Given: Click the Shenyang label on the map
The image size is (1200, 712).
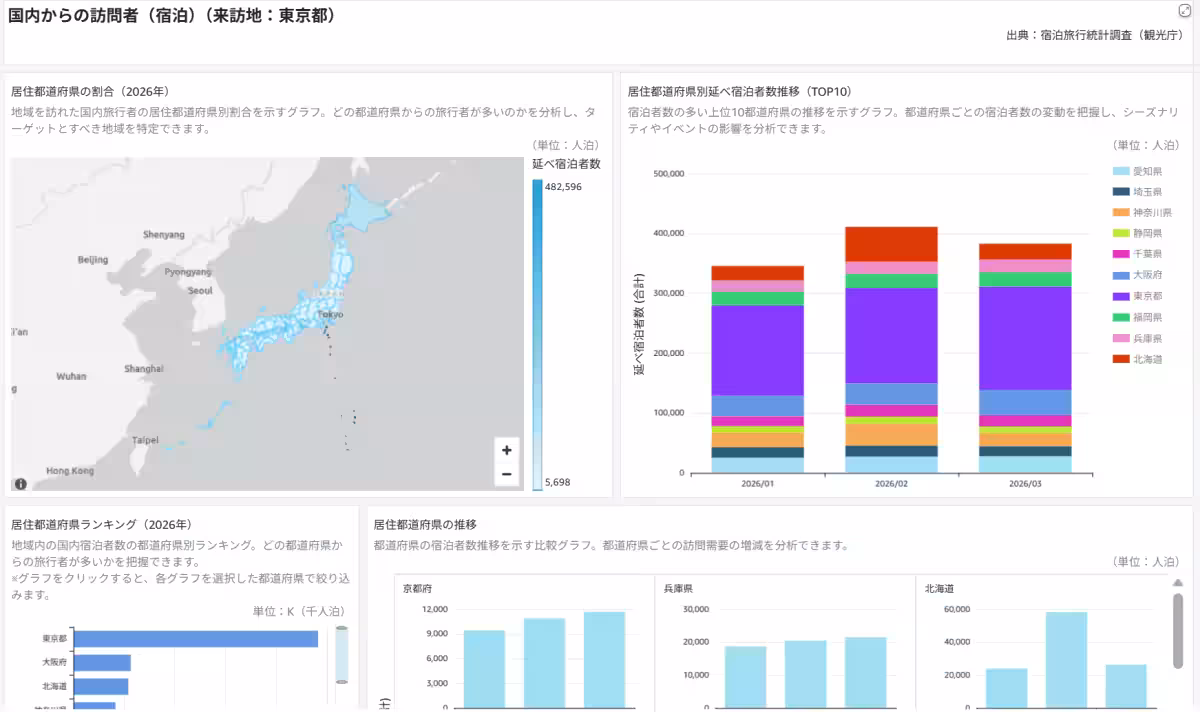Looking at the screenshot, I should point(164,235).
